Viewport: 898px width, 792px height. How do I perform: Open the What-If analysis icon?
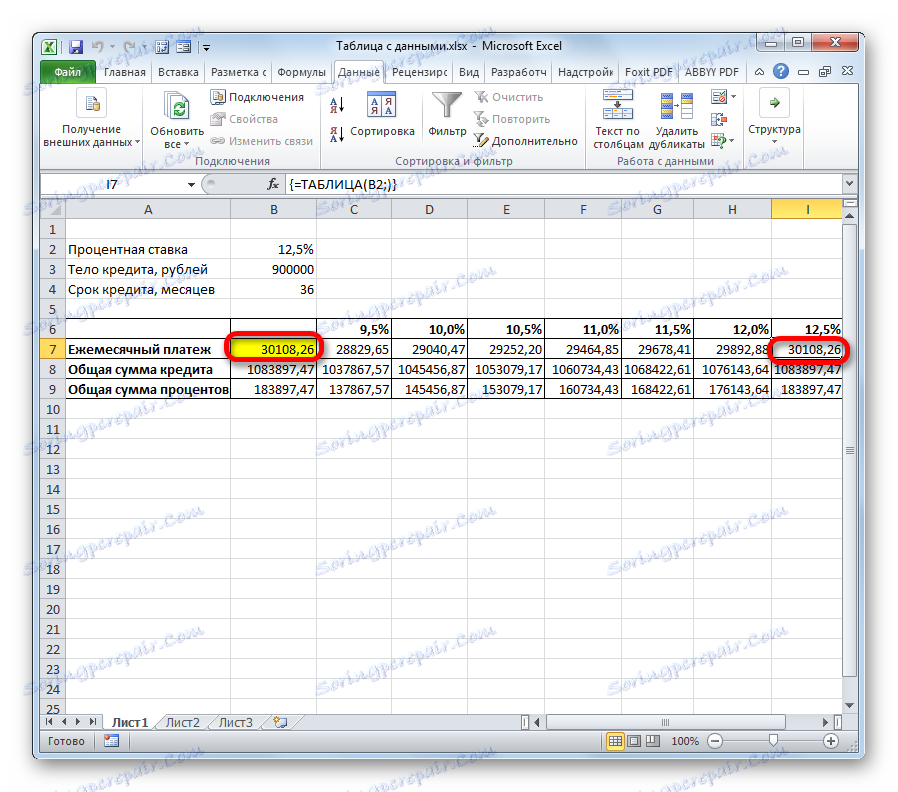(x=719, y=140)
